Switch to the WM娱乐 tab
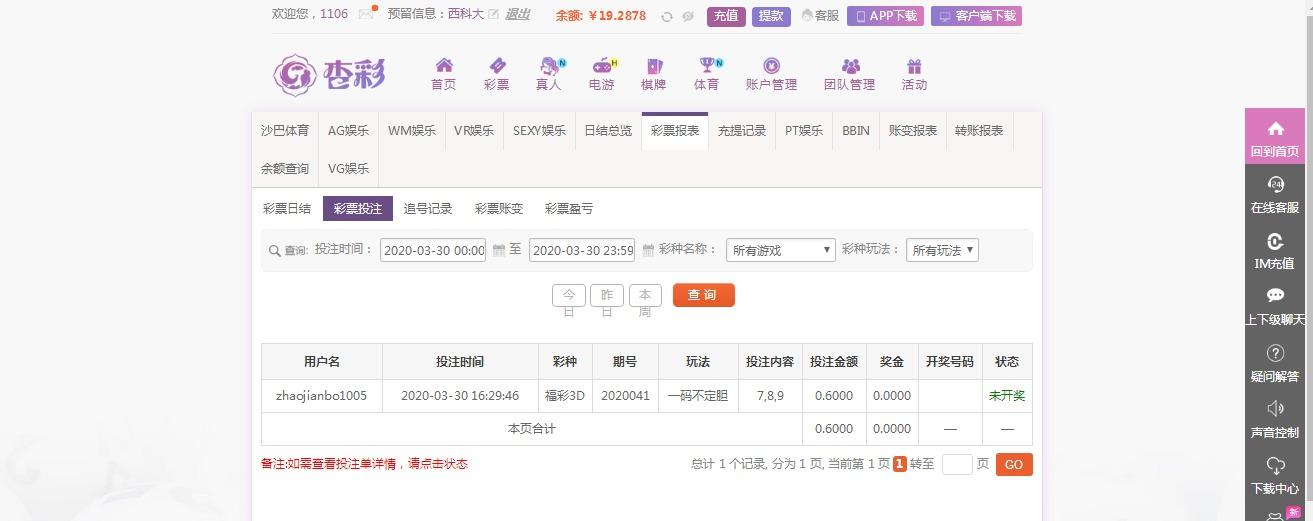Viewport: 1313px width, 521px height. coord(412,131)
